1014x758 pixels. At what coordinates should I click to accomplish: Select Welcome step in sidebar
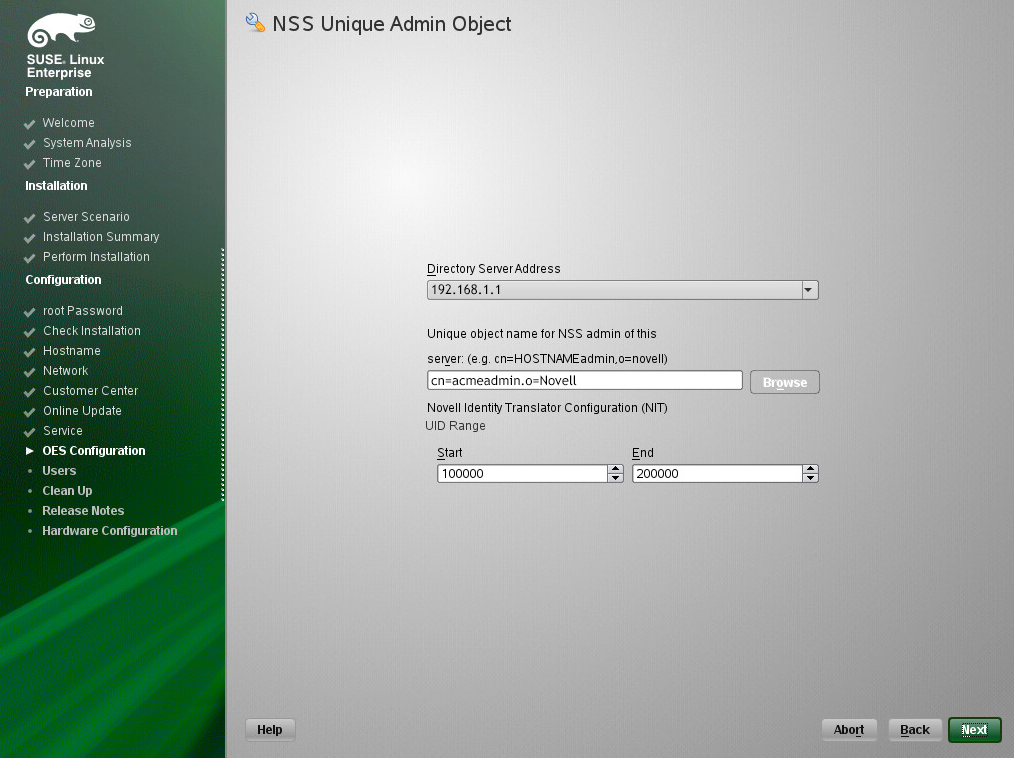coord(69,123)
